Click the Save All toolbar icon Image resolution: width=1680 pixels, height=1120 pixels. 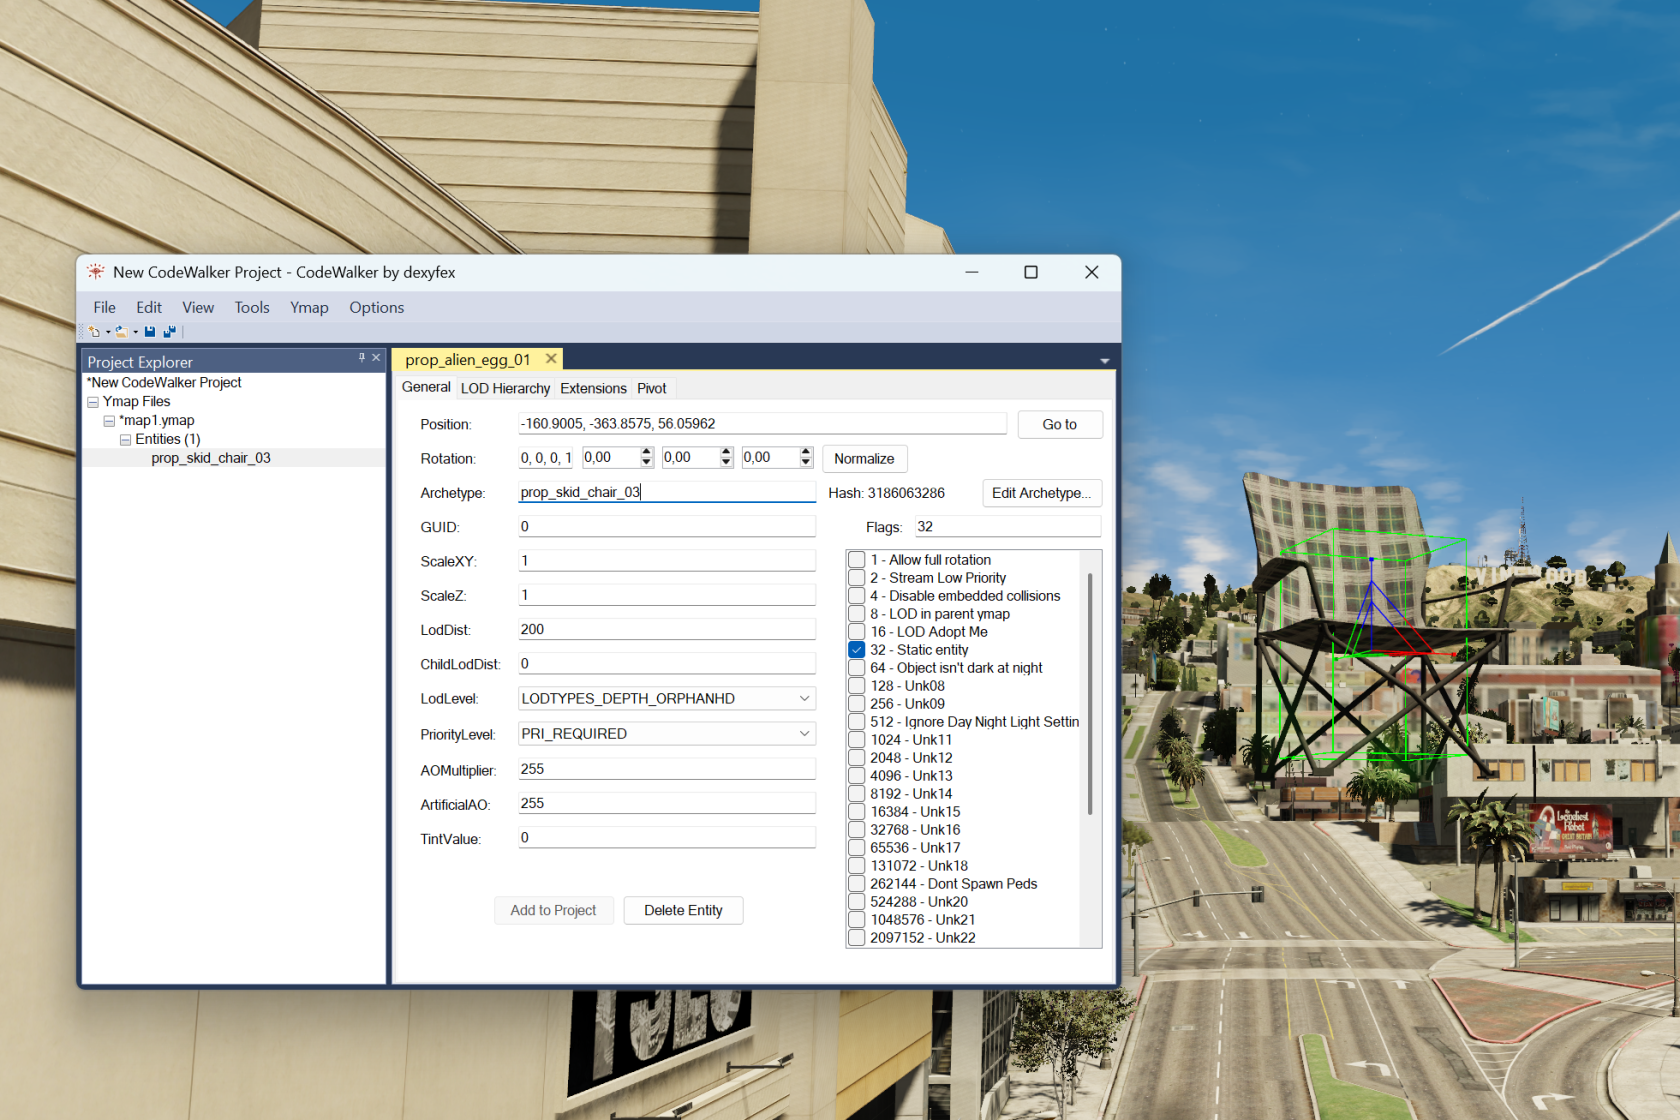[169, 332]
